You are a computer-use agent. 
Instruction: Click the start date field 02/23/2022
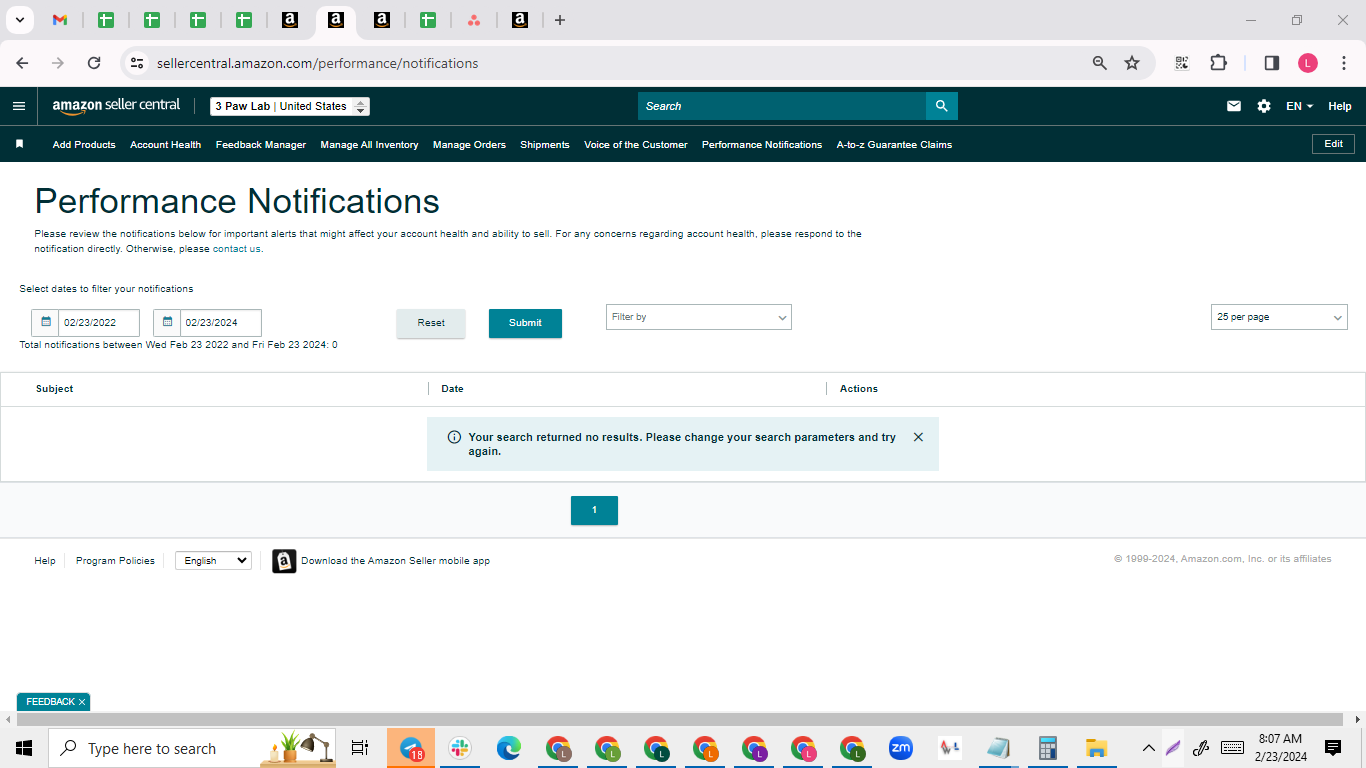click(x=99, y=323)
